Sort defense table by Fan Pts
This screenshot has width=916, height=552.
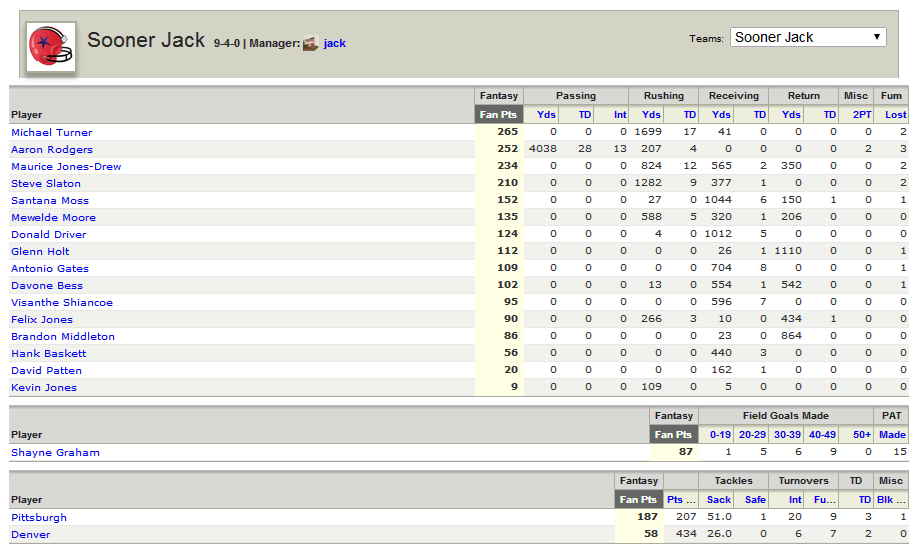(639, 499)
